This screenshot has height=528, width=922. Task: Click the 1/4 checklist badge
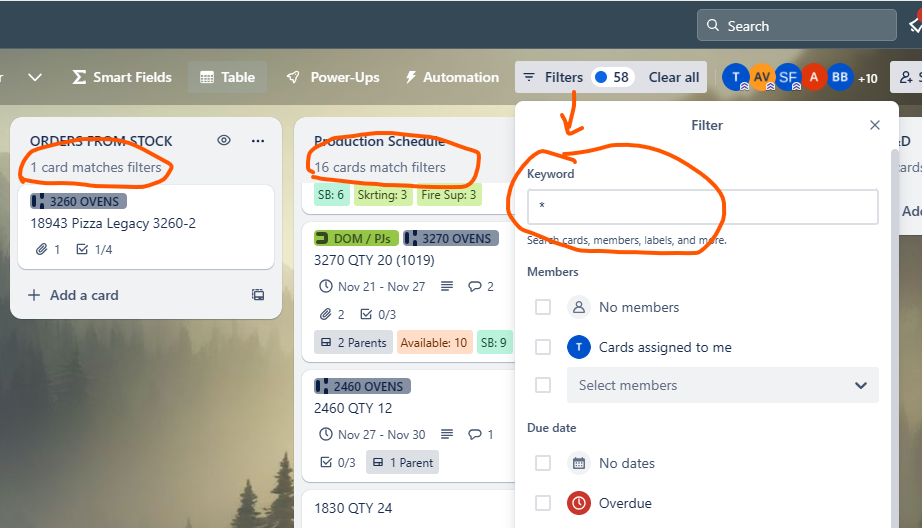tap(94, 249)
